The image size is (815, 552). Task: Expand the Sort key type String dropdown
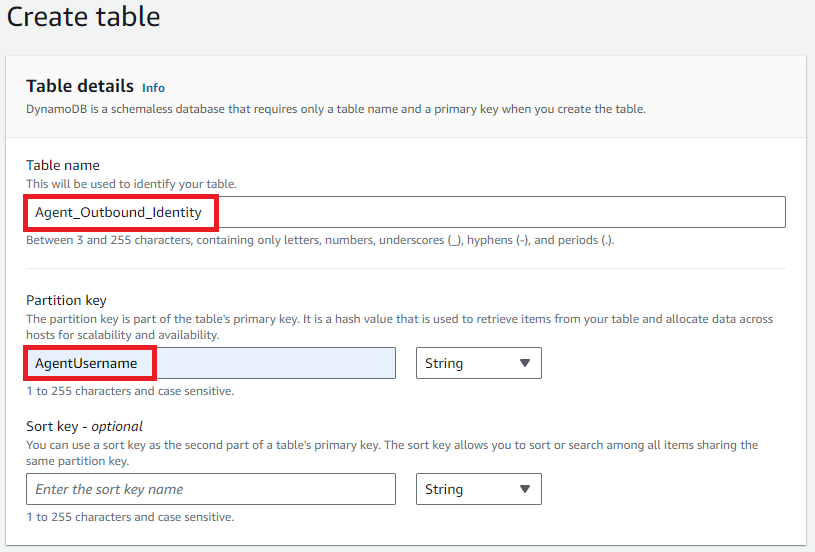[x=479, y=489]
